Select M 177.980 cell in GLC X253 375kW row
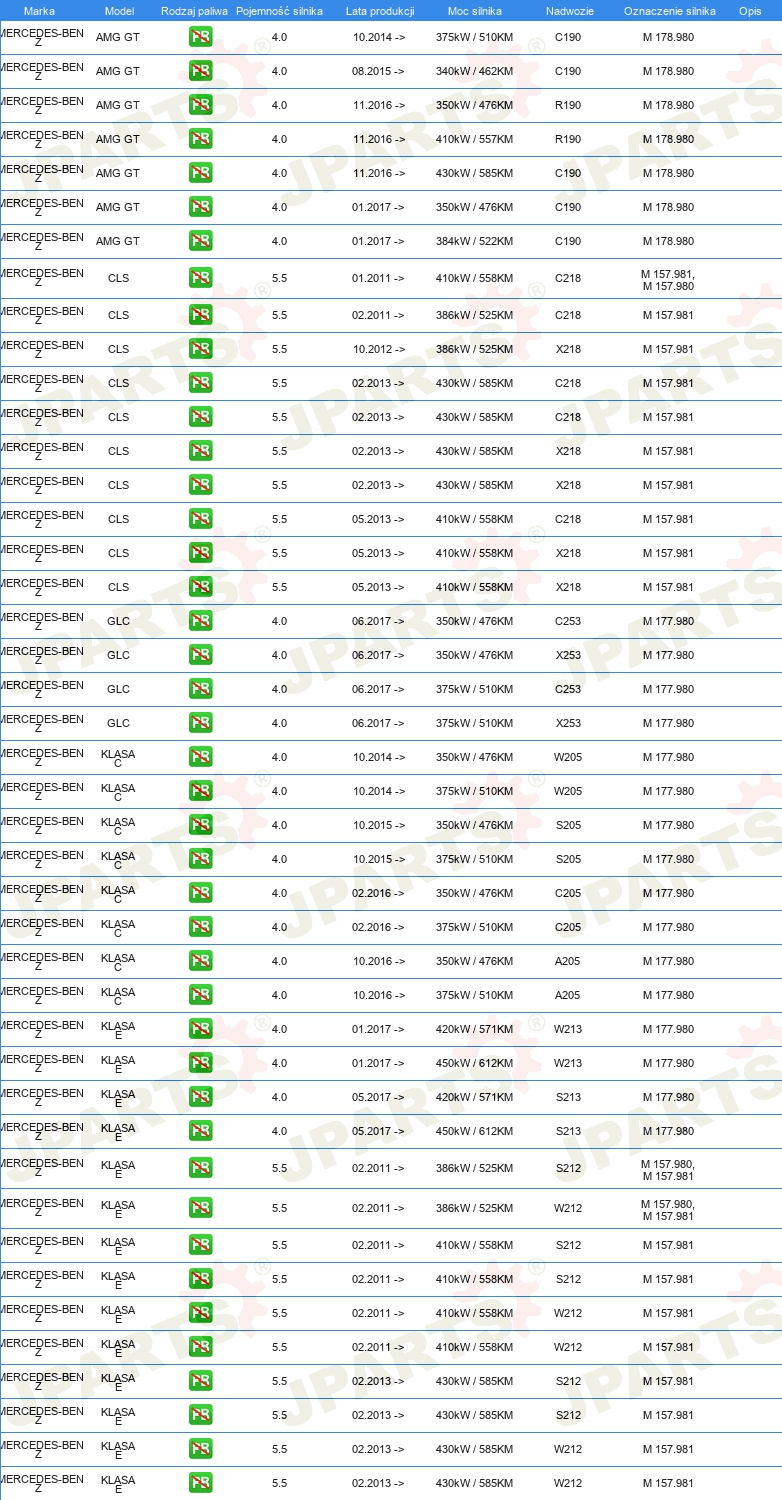Screen dimensions: 782x1500 click(668, 723)
